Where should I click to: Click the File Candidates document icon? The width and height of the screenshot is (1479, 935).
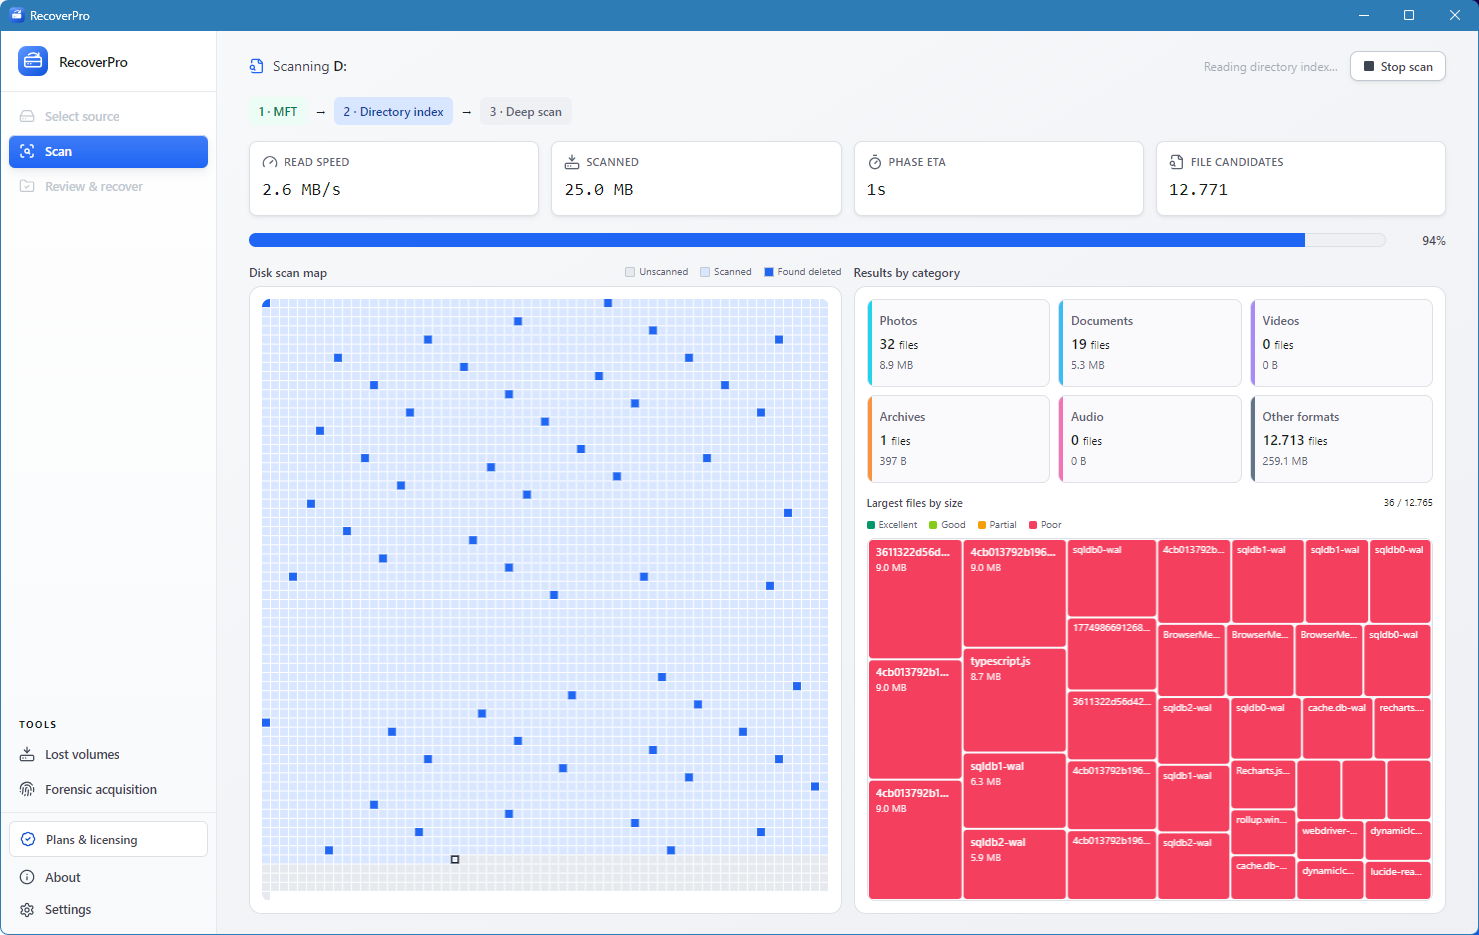click(1177, 162)
